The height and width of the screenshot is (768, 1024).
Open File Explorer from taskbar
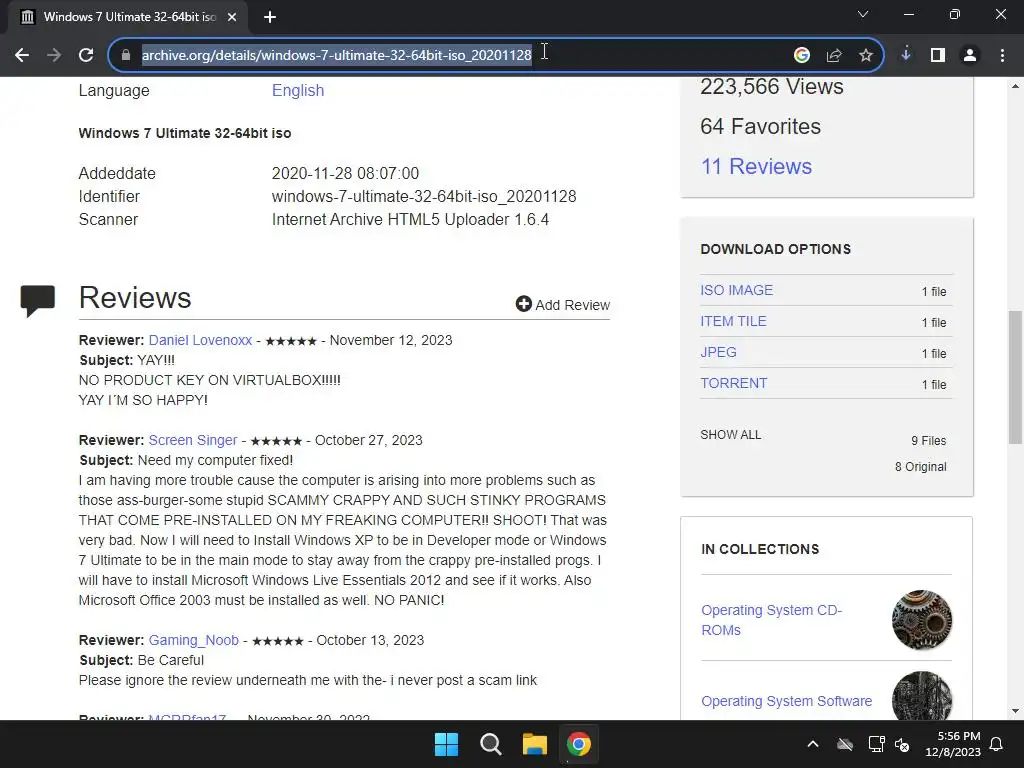point(534,744)
